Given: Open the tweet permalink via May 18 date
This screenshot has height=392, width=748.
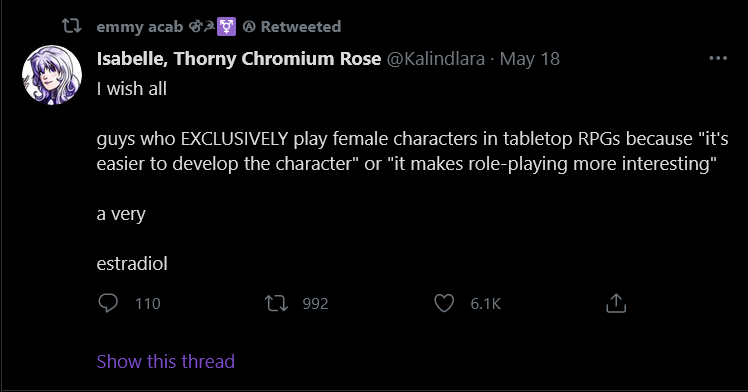Looking at the screenshot, I should (x=530, y=59).
